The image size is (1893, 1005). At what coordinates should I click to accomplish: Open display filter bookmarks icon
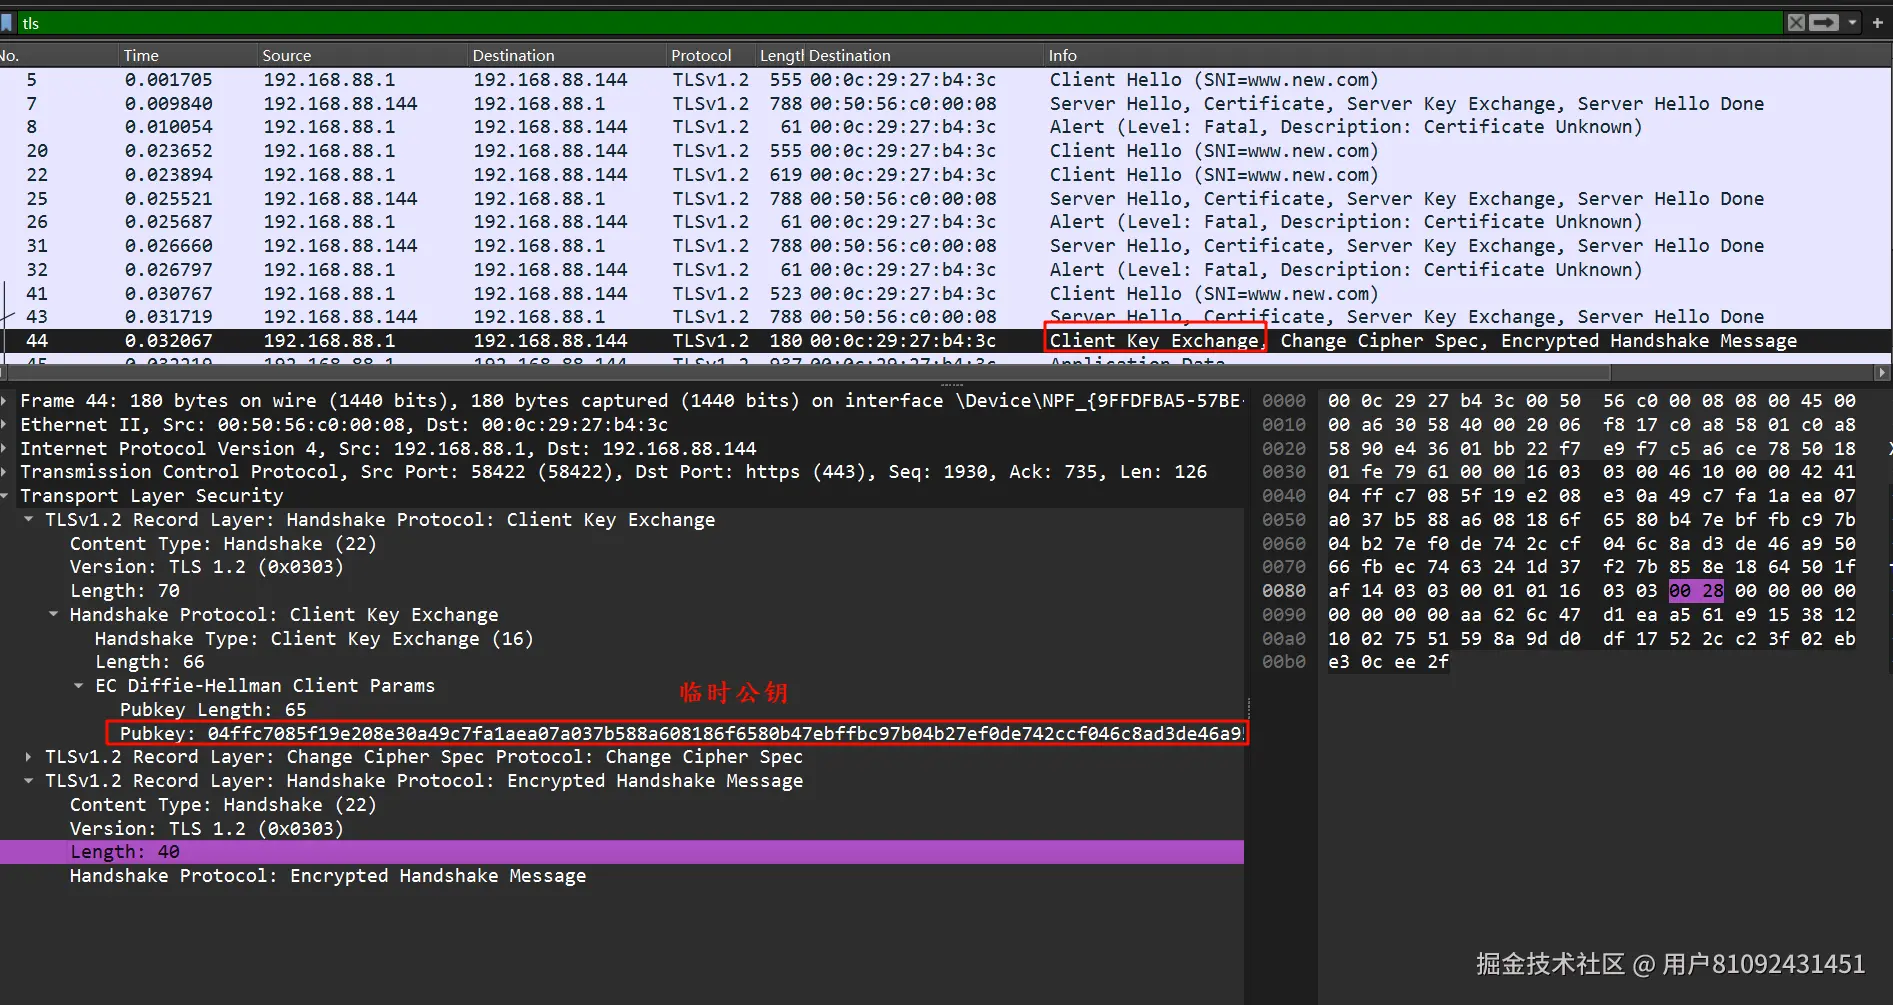tap(6, 22)
